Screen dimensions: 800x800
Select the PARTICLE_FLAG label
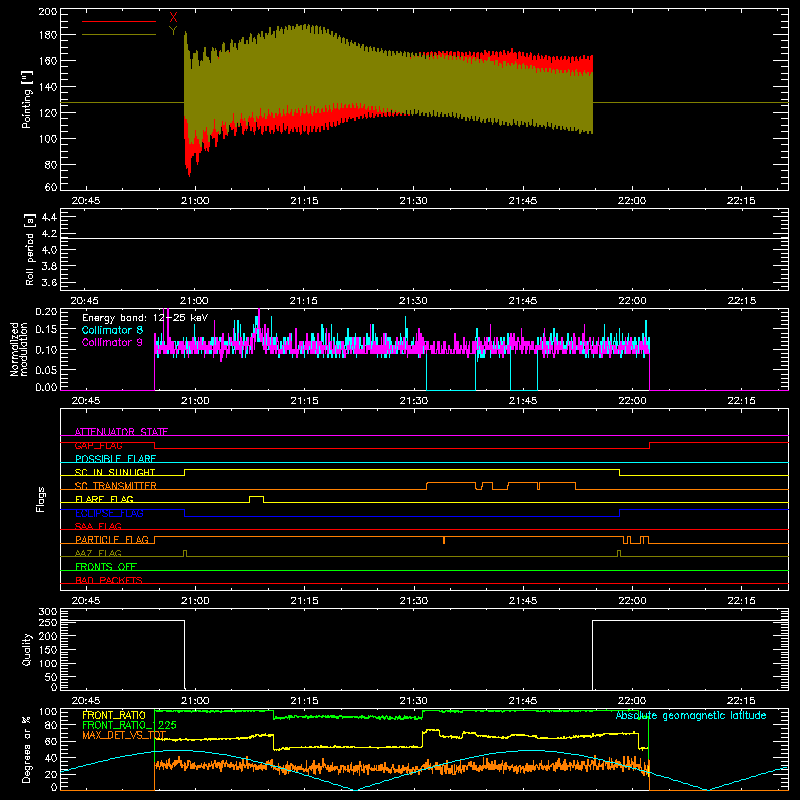[112, 540]
